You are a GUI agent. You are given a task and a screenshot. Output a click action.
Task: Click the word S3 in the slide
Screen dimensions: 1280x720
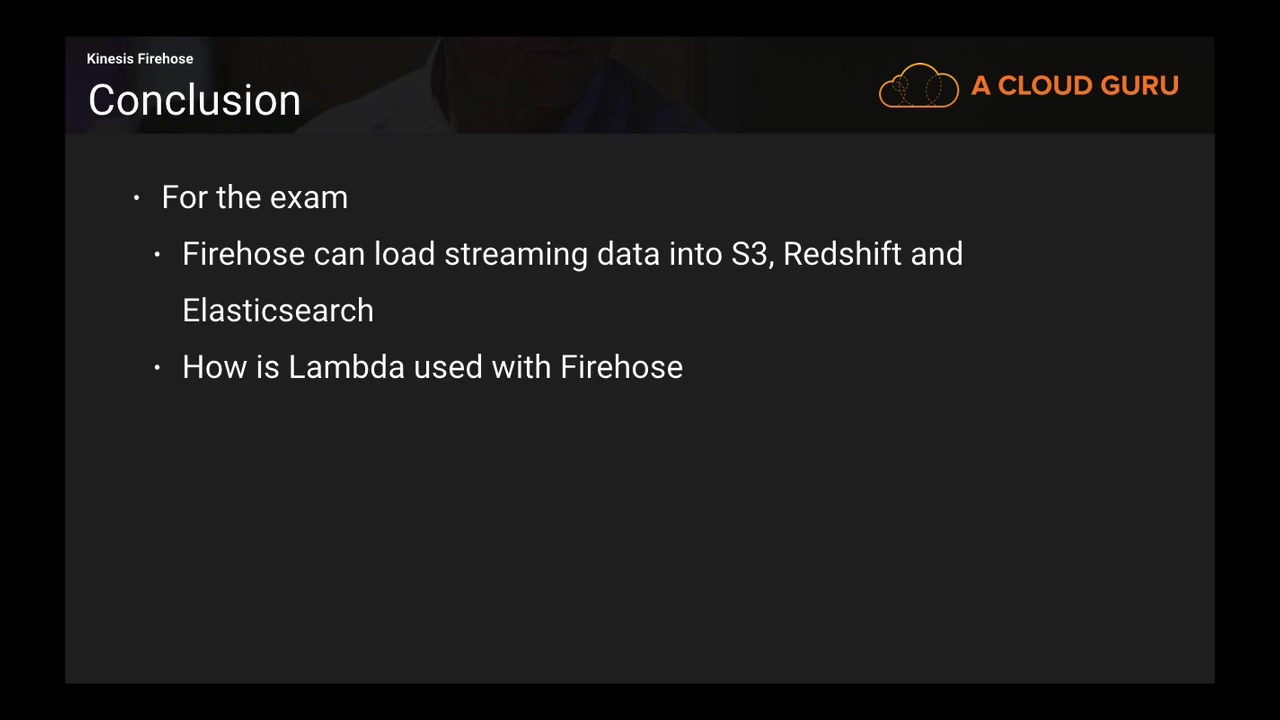click(751, 254)
